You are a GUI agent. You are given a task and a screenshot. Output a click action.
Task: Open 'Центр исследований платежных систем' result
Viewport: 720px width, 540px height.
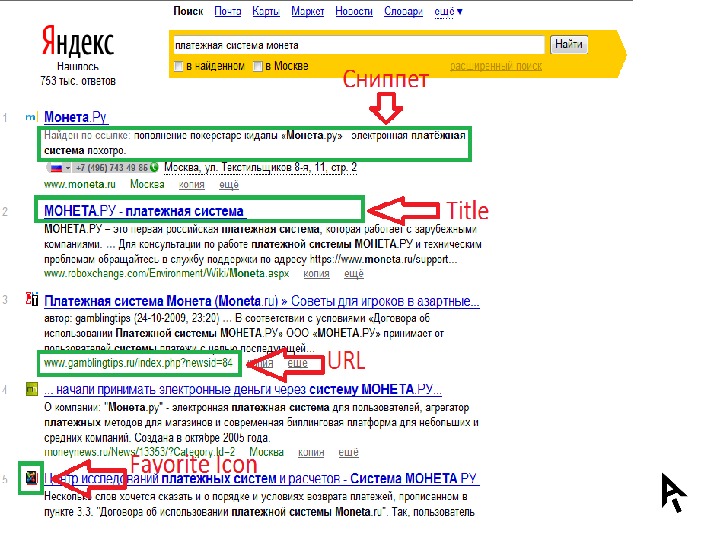coord(260,478)
